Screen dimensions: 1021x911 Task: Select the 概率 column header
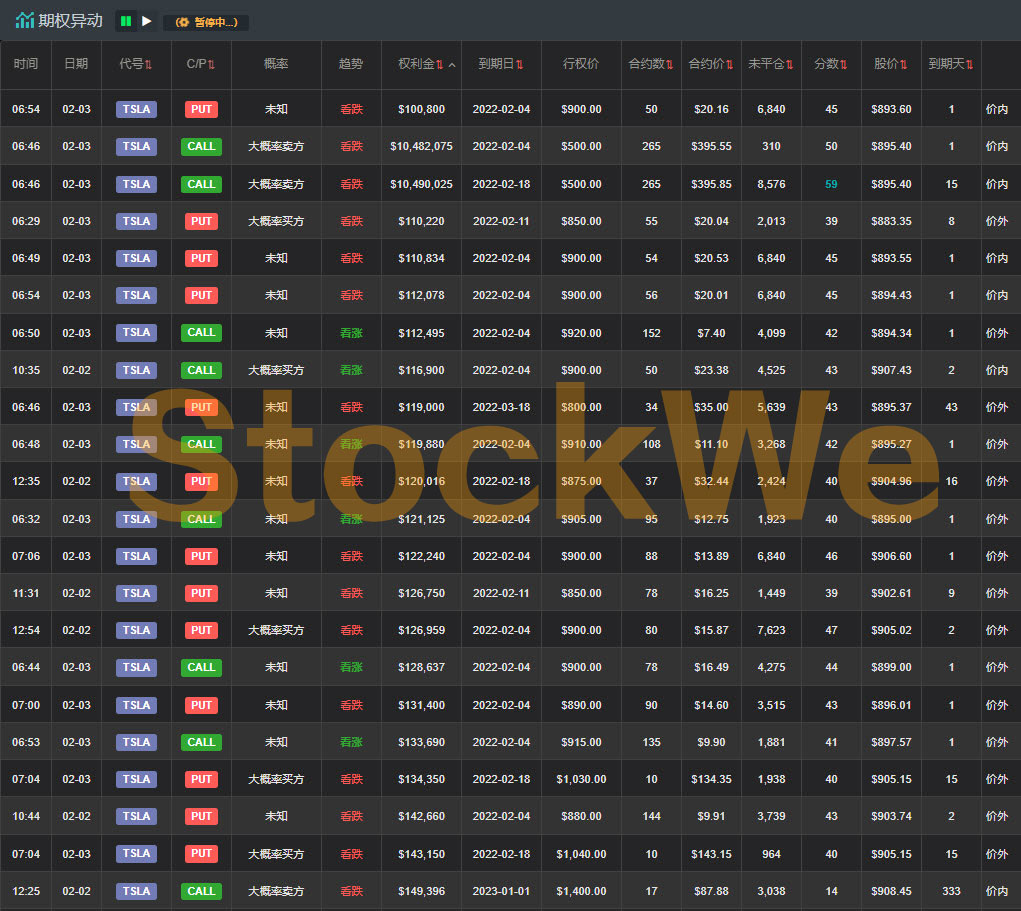(x=276, y=64)
